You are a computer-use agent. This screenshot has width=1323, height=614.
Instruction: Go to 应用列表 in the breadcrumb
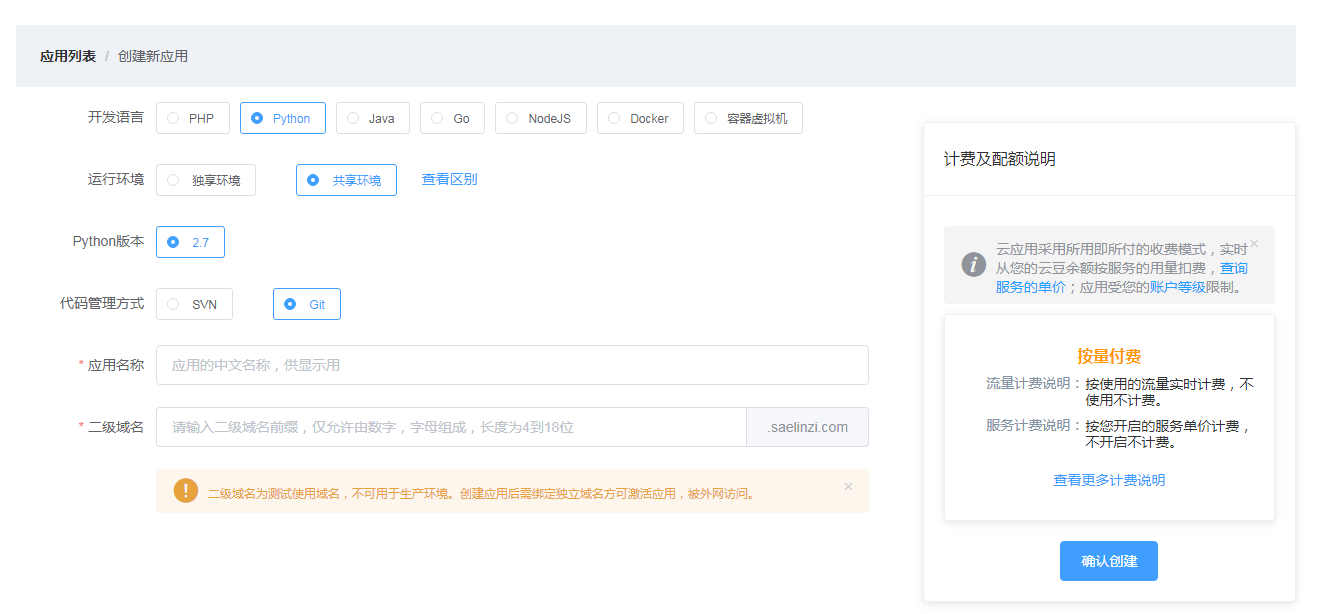[68, 56]
